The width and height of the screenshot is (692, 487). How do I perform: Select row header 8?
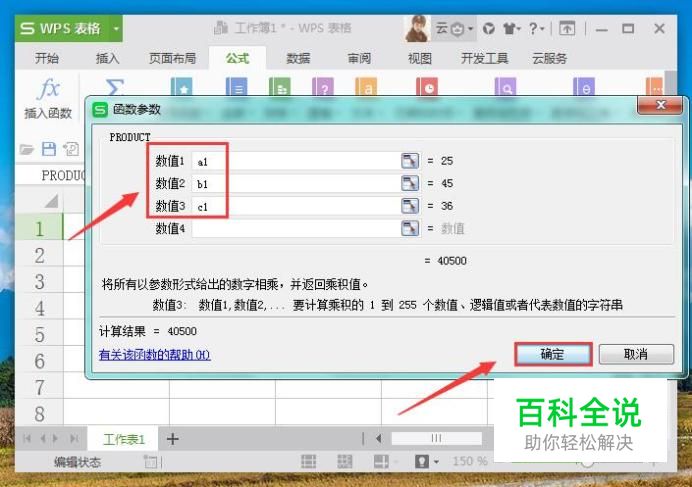(40, 414)
